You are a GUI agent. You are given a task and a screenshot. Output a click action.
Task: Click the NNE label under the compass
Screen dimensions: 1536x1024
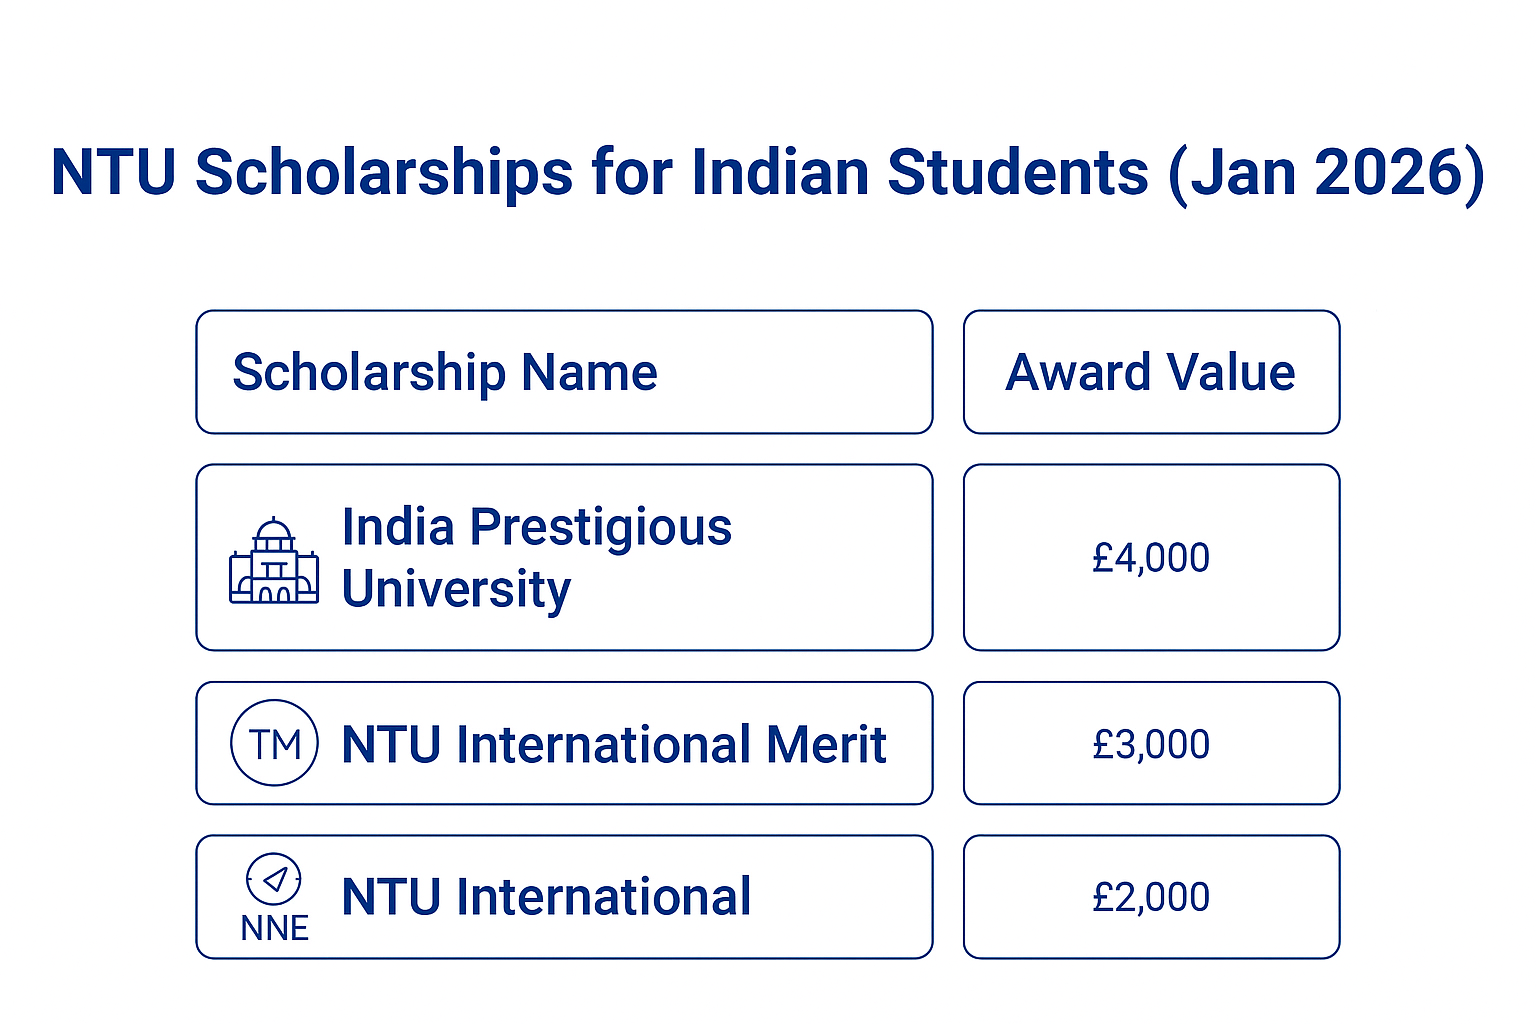[274, 929]
